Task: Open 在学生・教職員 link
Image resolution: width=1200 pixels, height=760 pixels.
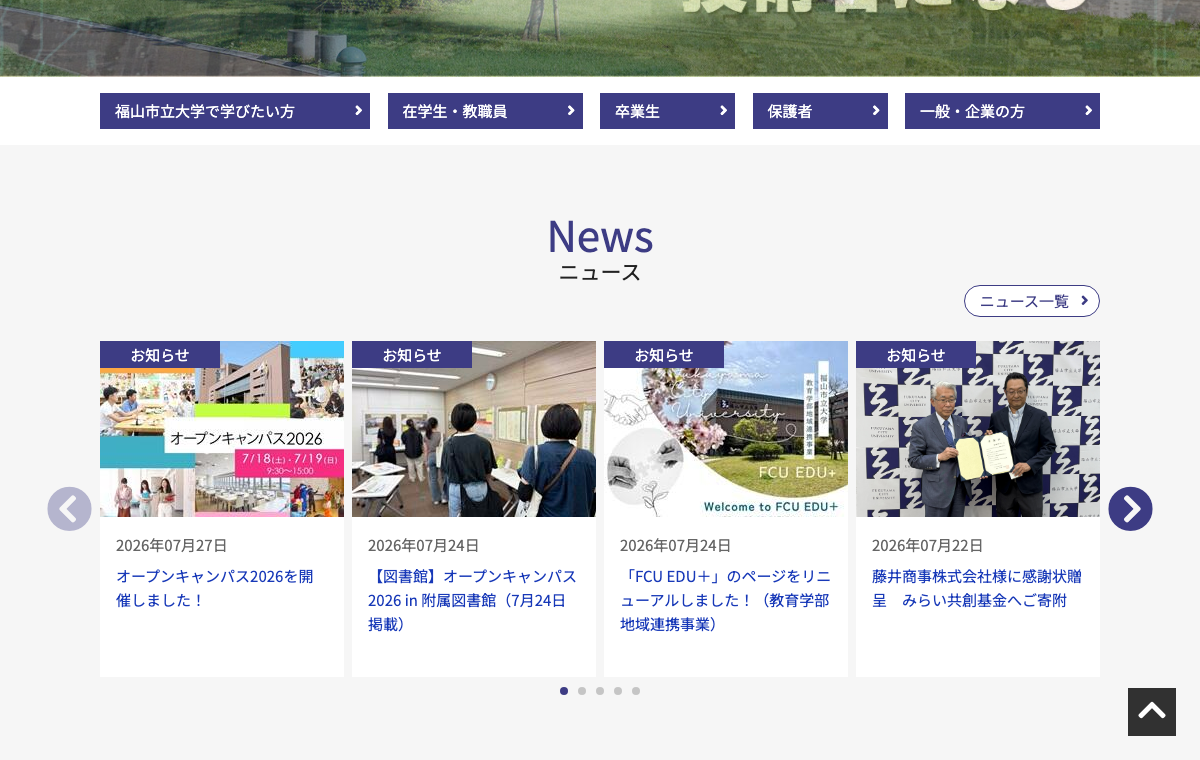Action: coord(485,111)
